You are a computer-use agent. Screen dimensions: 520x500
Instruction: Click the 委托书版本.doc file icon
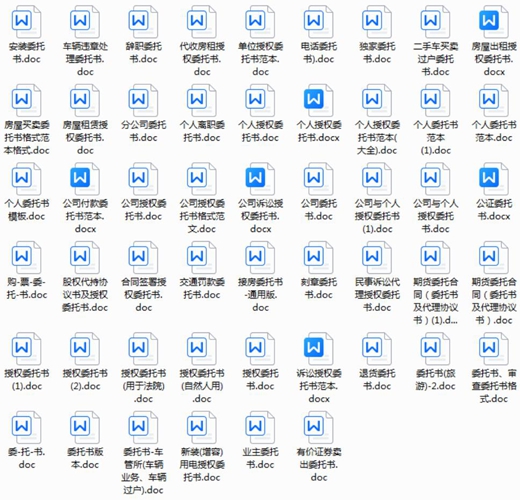[85, 427]
